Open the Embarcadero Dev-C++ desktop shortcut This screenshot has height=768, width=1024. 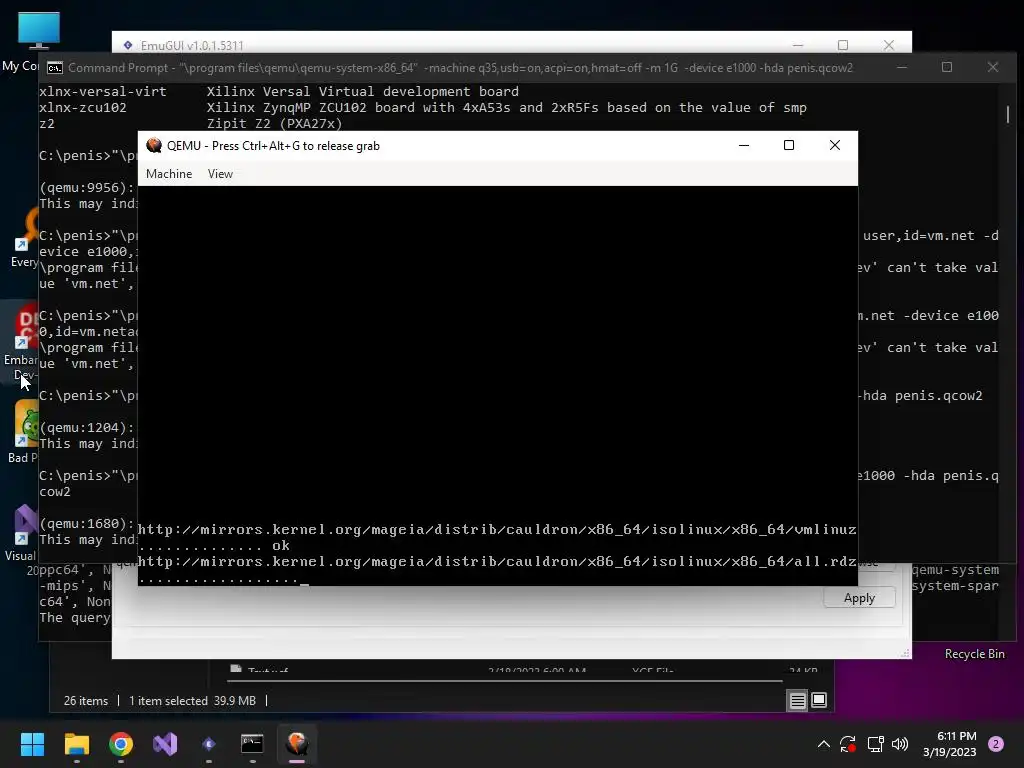tap(22, 342)
